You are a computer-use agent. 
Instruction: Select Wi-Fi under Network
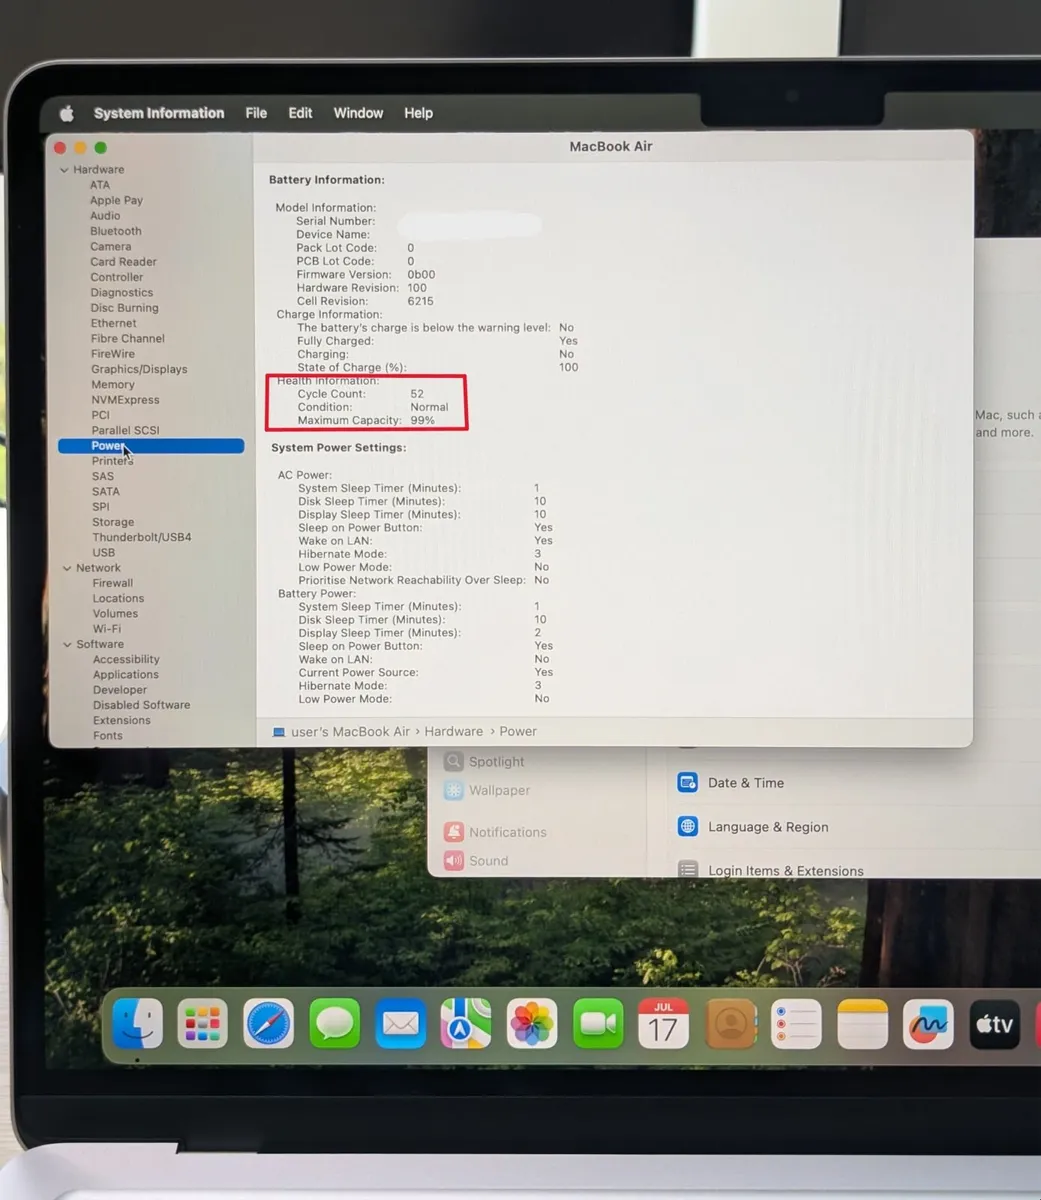(107, 629)
